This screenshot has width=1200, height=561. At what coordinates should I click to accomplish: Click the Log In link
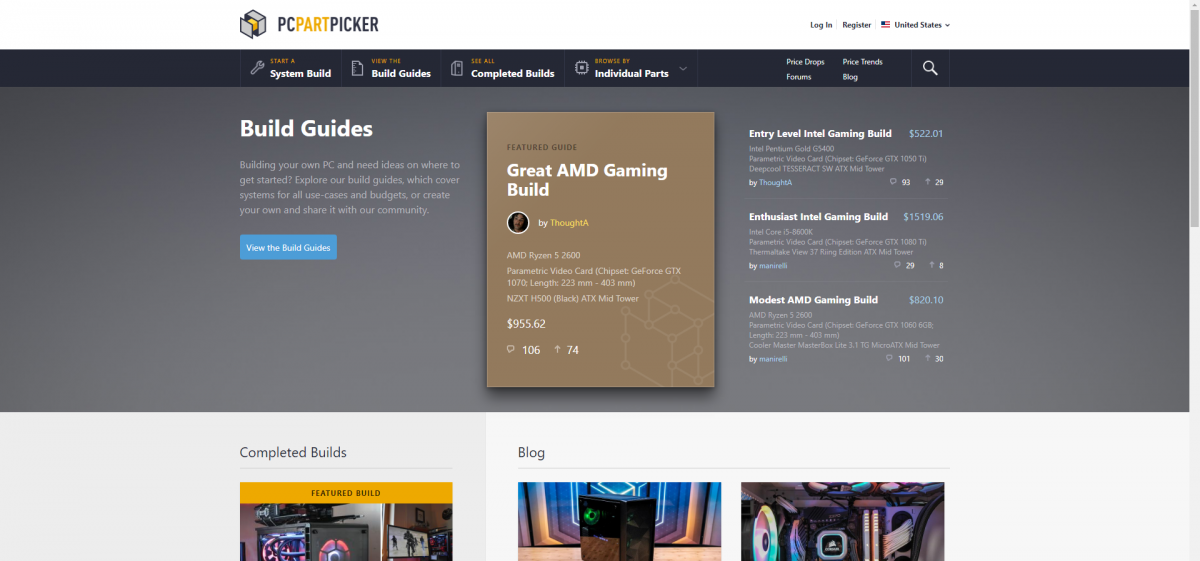821,25
